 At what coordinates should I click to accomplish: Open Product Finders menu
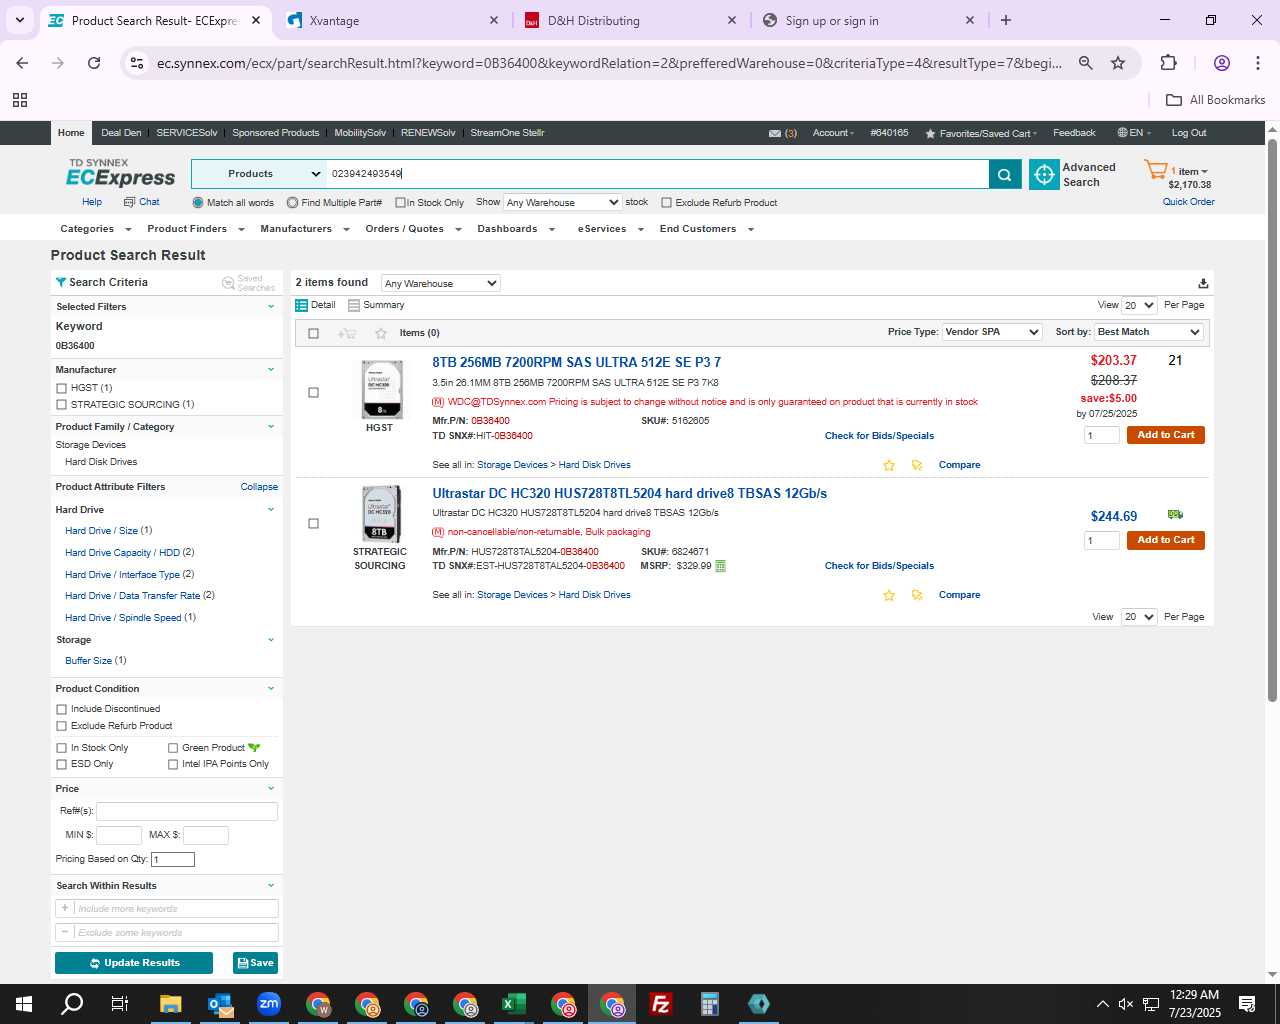click(195, 229)
